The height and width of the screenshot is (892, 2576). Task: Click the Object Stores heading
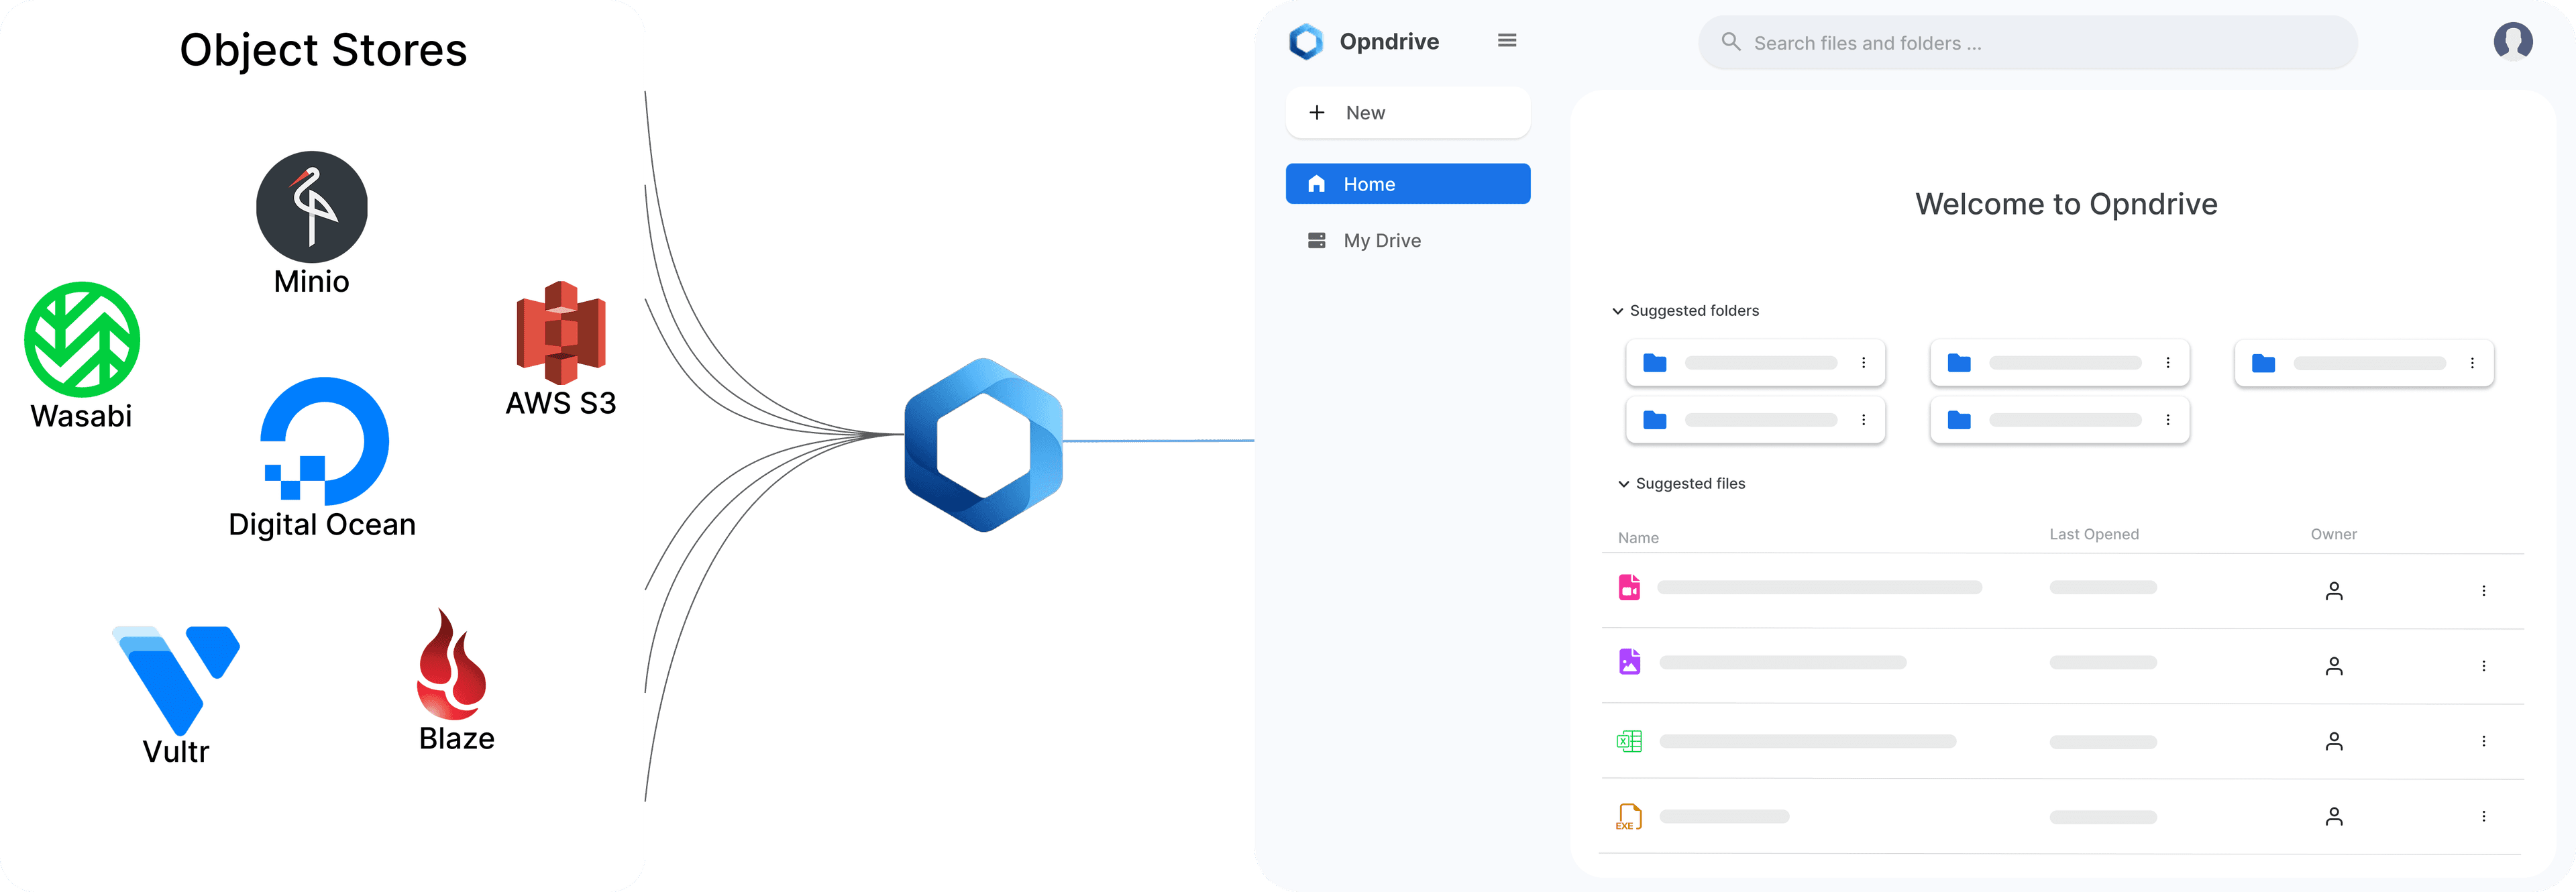pos(323,50)
